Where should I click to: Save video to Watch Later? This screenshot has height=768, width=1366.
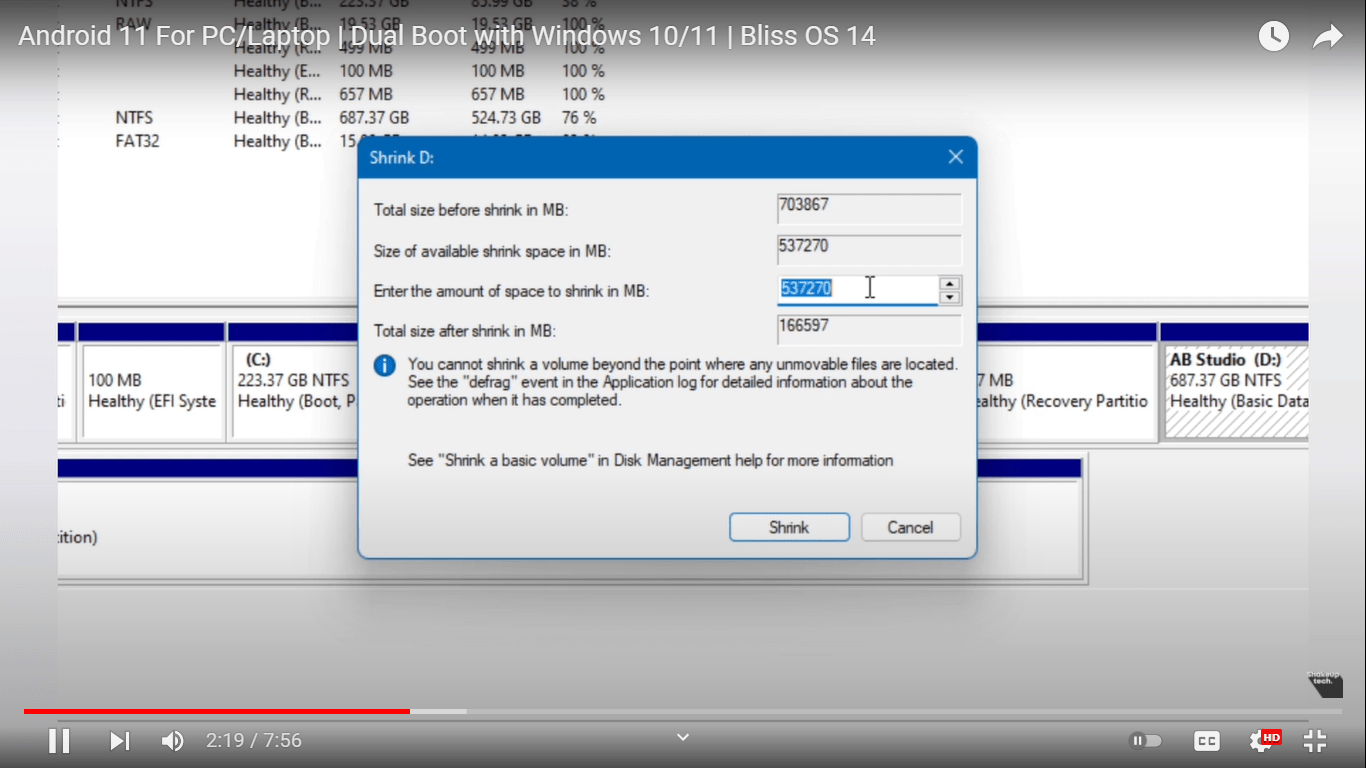click(1273, 35)
